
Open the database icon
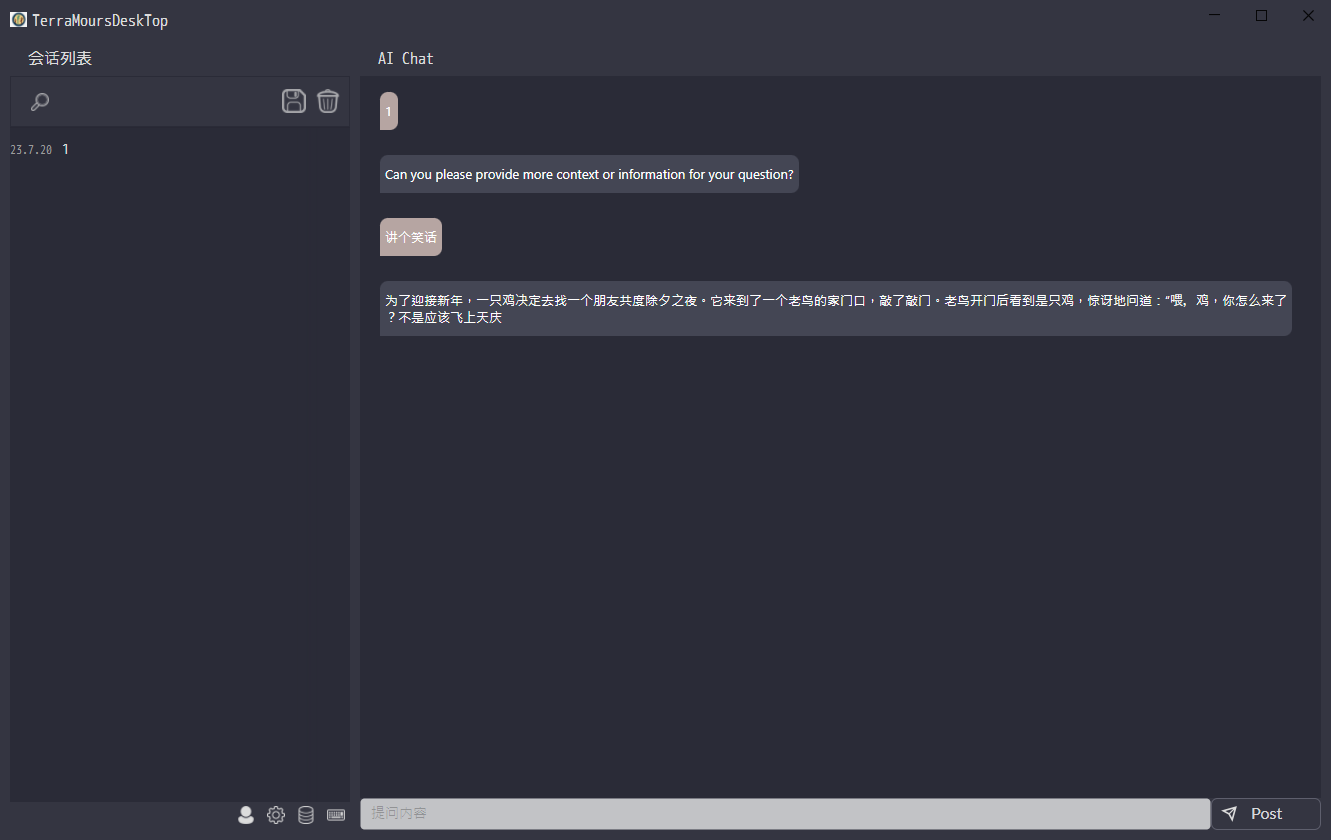pyautogui.click(x=306, y=815)
